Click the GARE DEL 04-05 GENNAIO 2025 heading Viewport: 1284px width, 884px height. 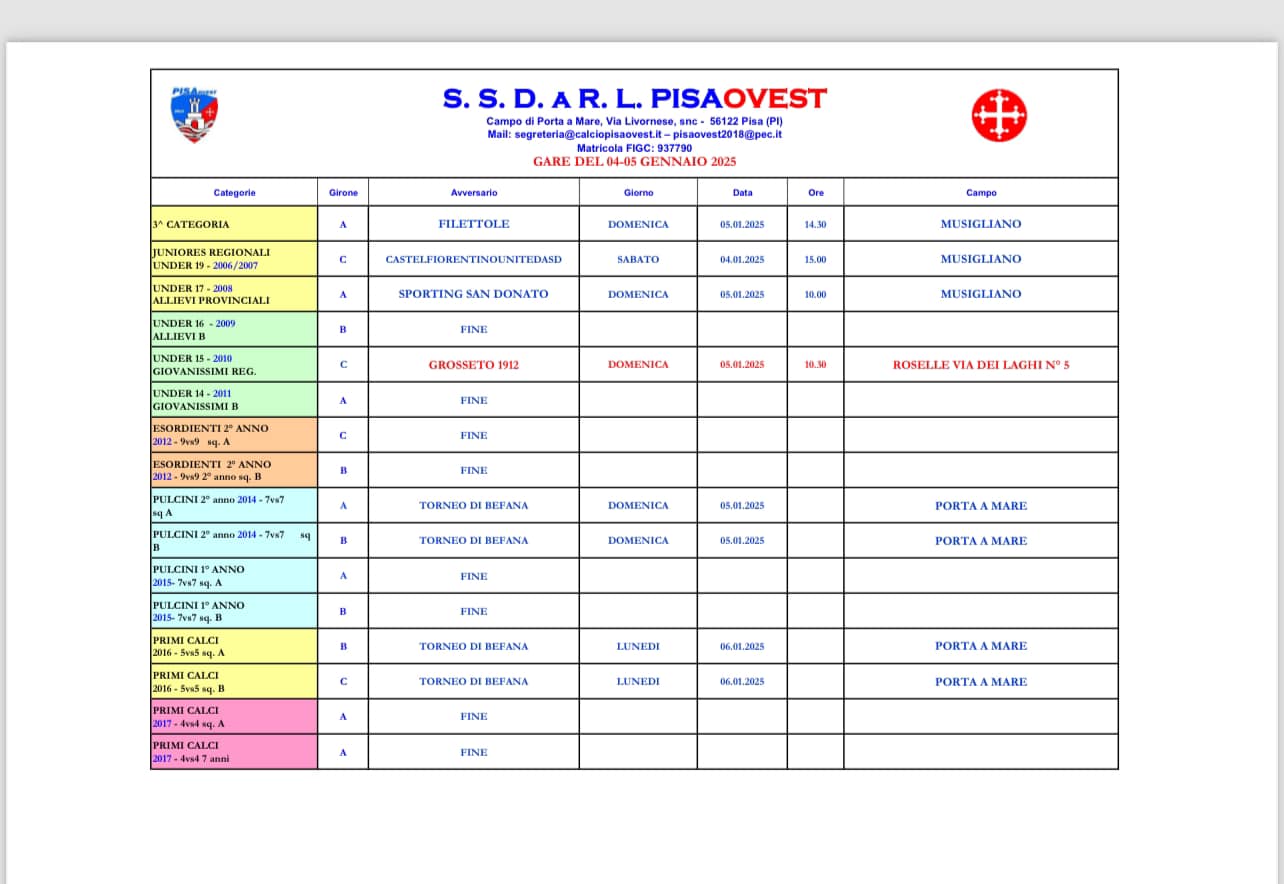click(634, 162)
